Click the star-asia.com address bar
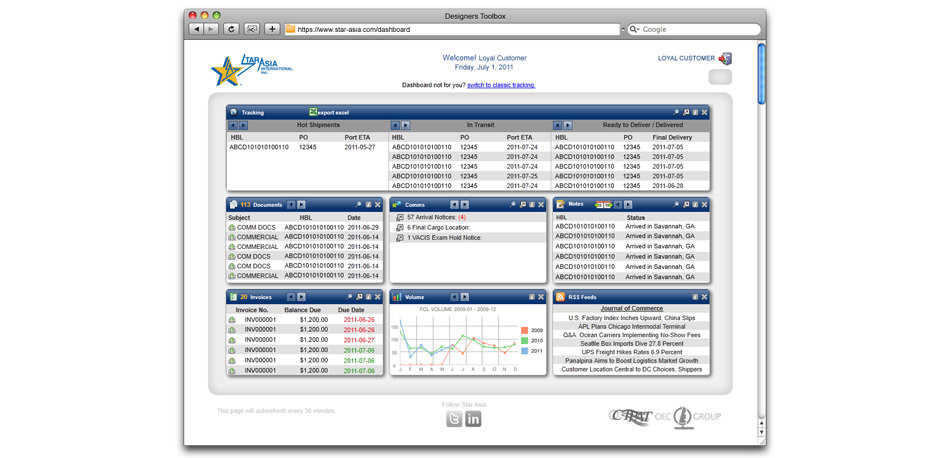Image resolution: width=950 pixels, height=458 pixels. click(x=452, y=29)
